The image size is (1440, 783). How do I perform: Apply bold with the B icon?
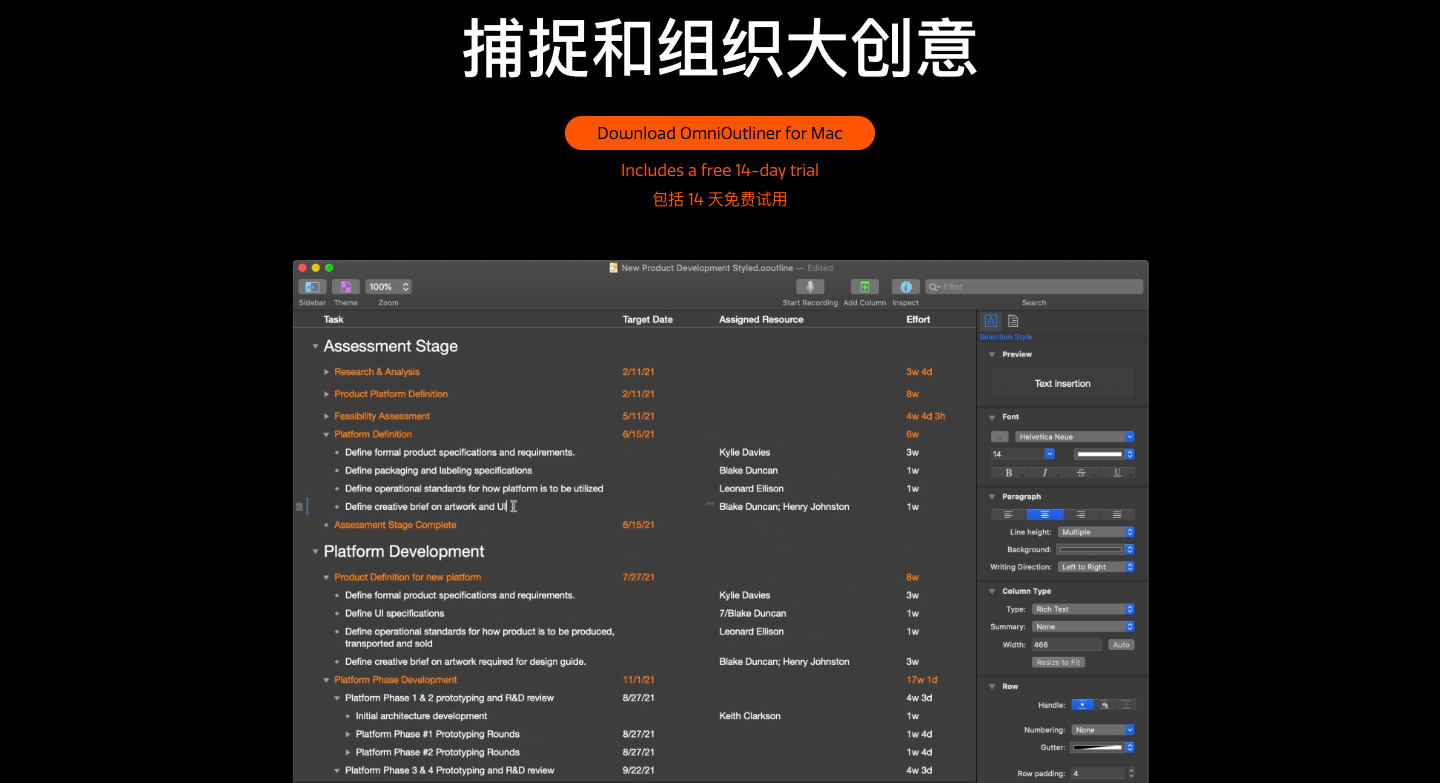click(1008, 472)
